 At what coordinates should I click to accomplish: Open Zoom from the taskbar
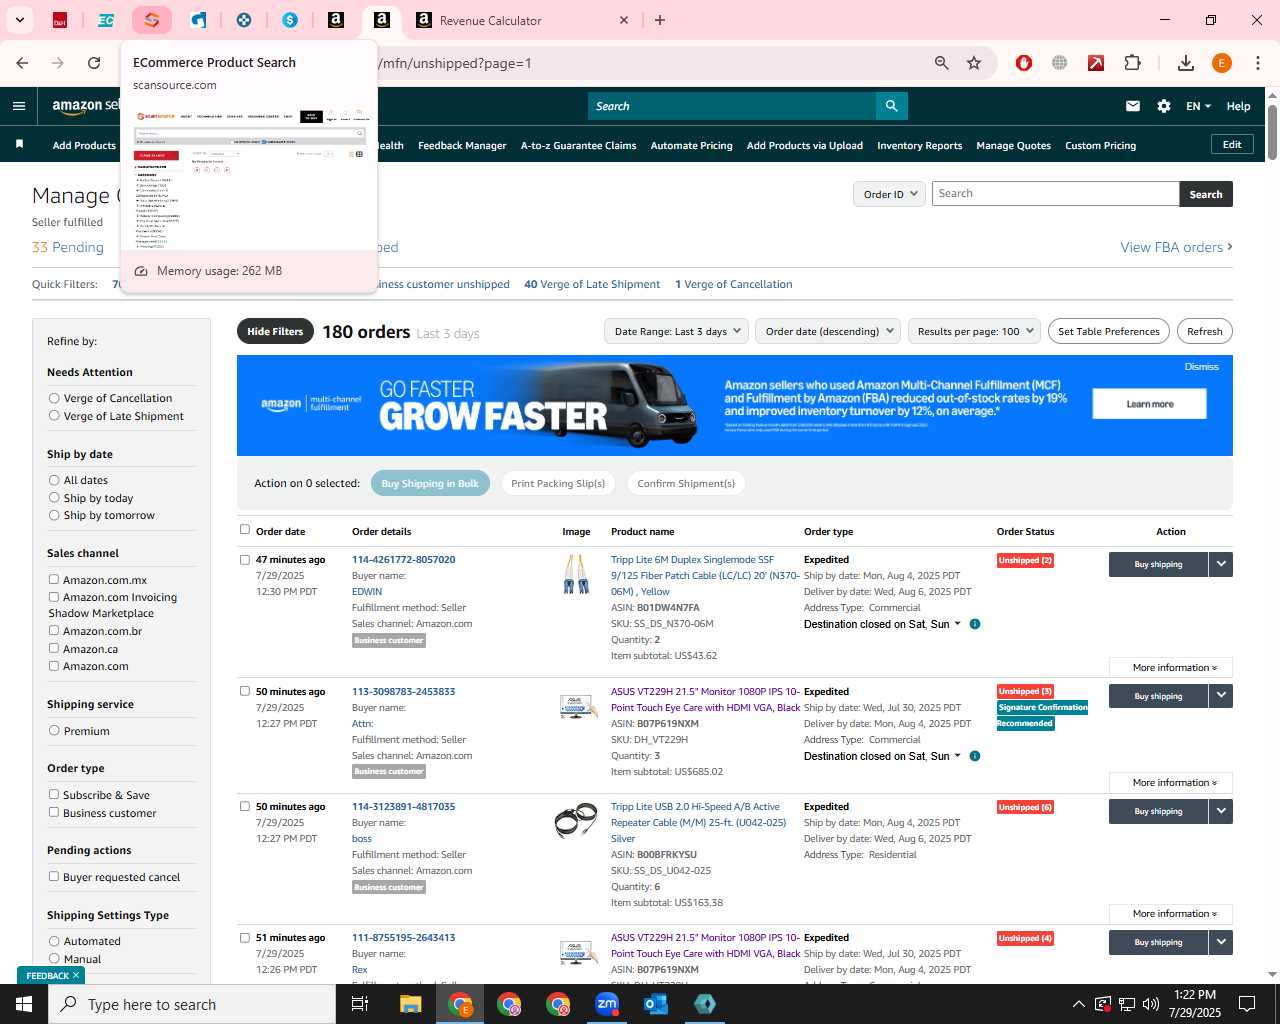[x=607, y=1004]
